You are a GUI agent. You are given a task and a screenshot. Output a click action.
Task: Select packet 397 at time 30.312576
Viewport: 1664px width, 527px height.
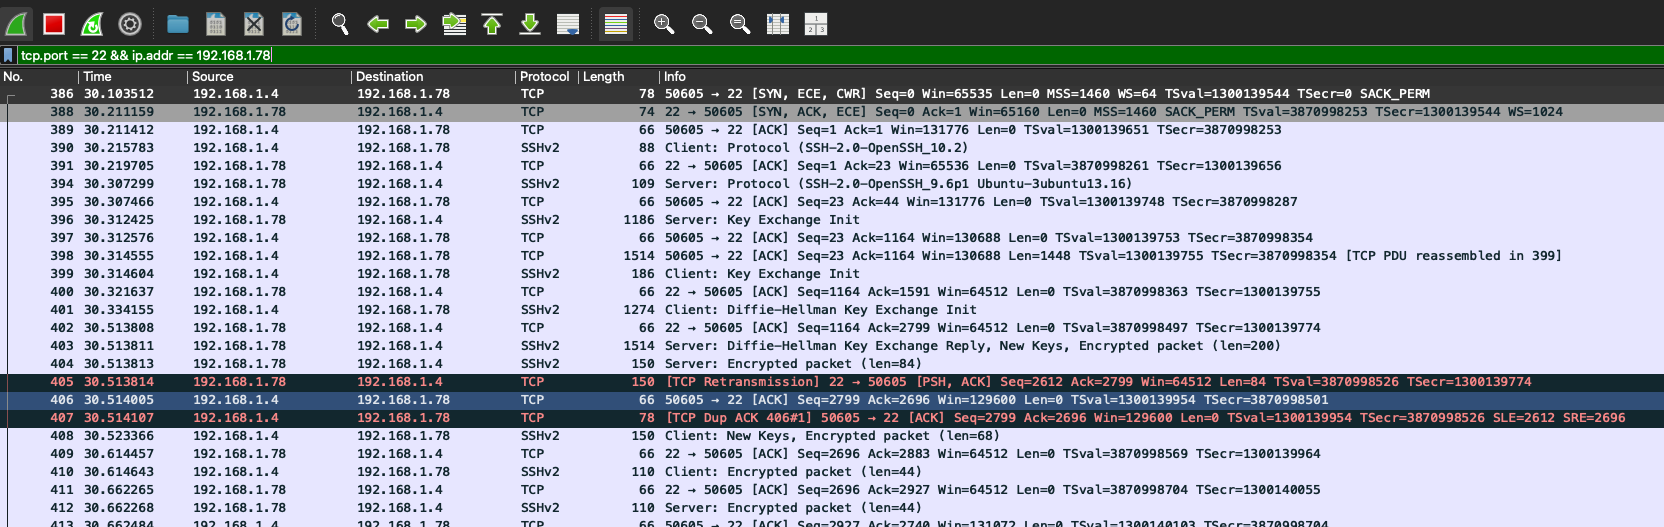pos(832,238)
